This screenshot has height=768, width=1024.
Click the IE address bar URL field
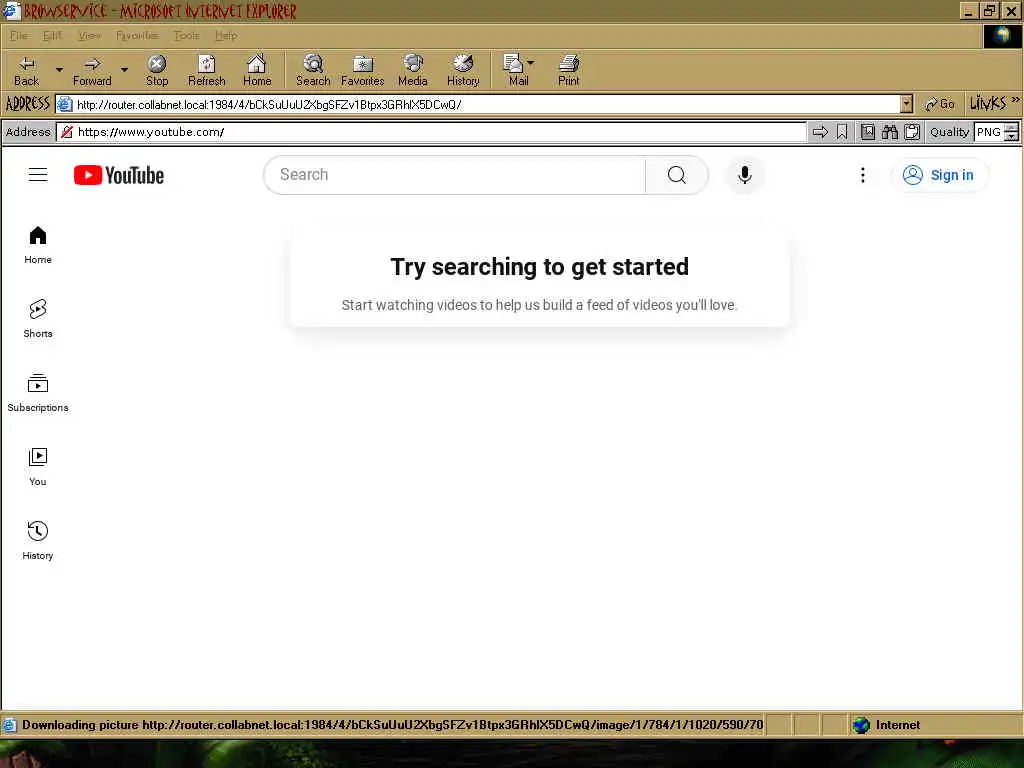click(478, 104)
